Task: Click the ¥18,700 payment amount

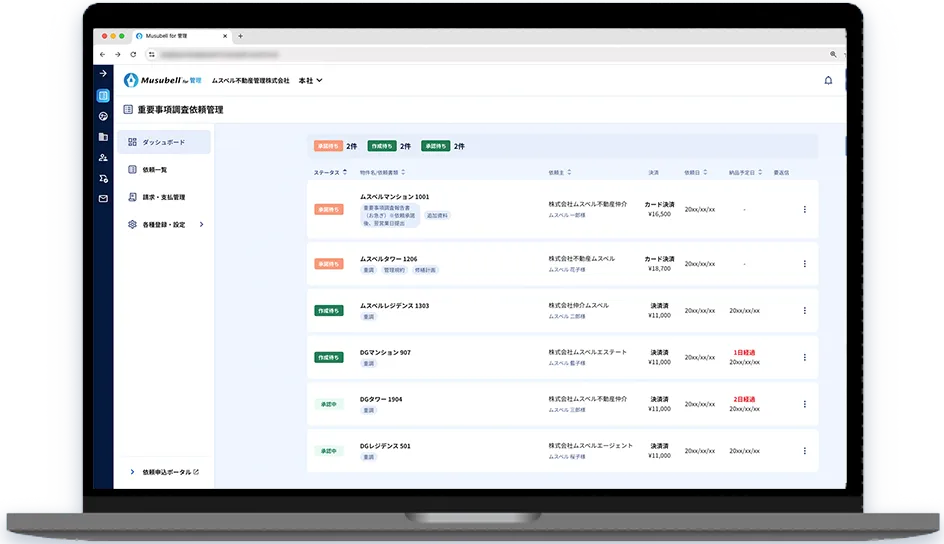Action: 659,269
